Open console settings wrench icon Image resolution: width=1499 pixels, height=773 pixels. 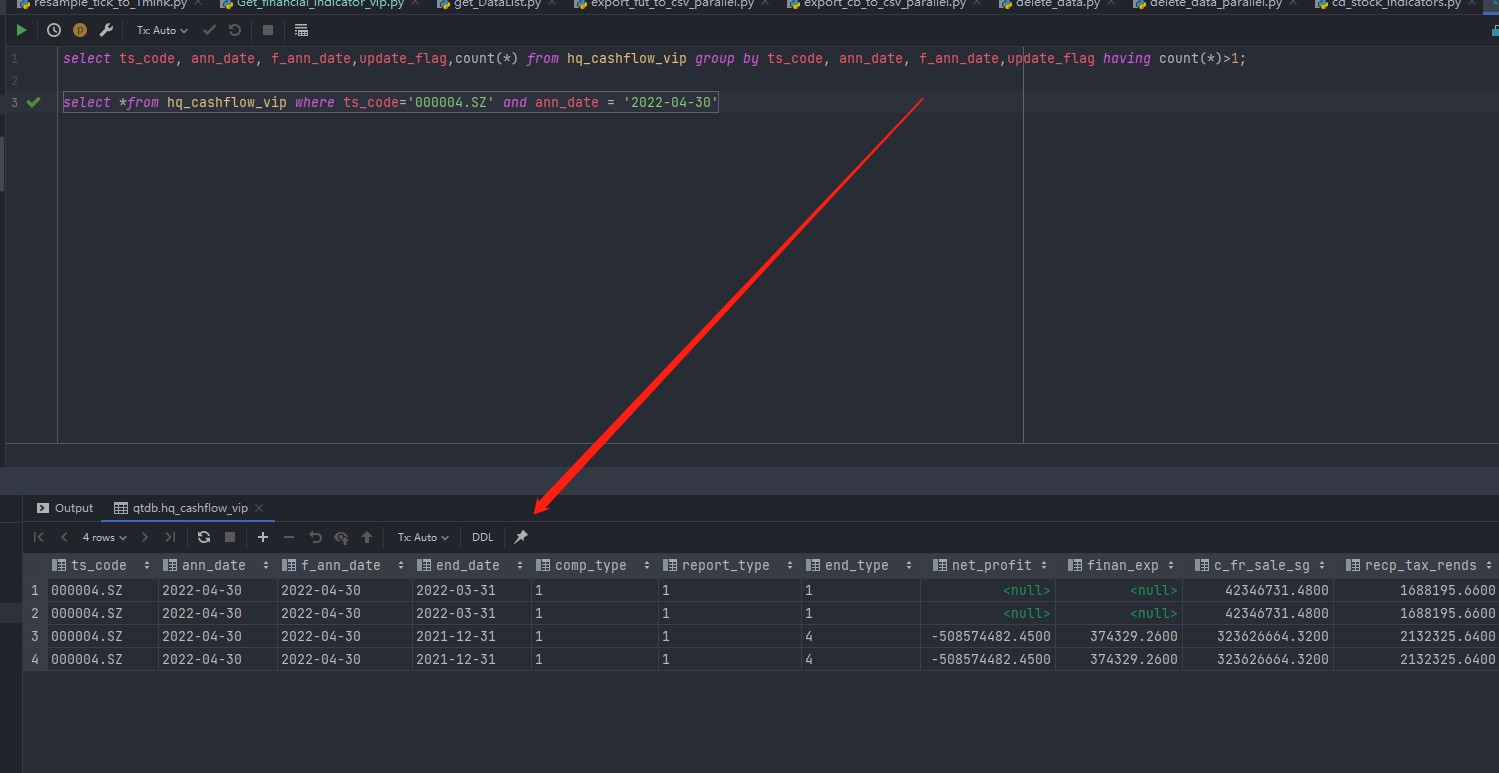[106, 30]
